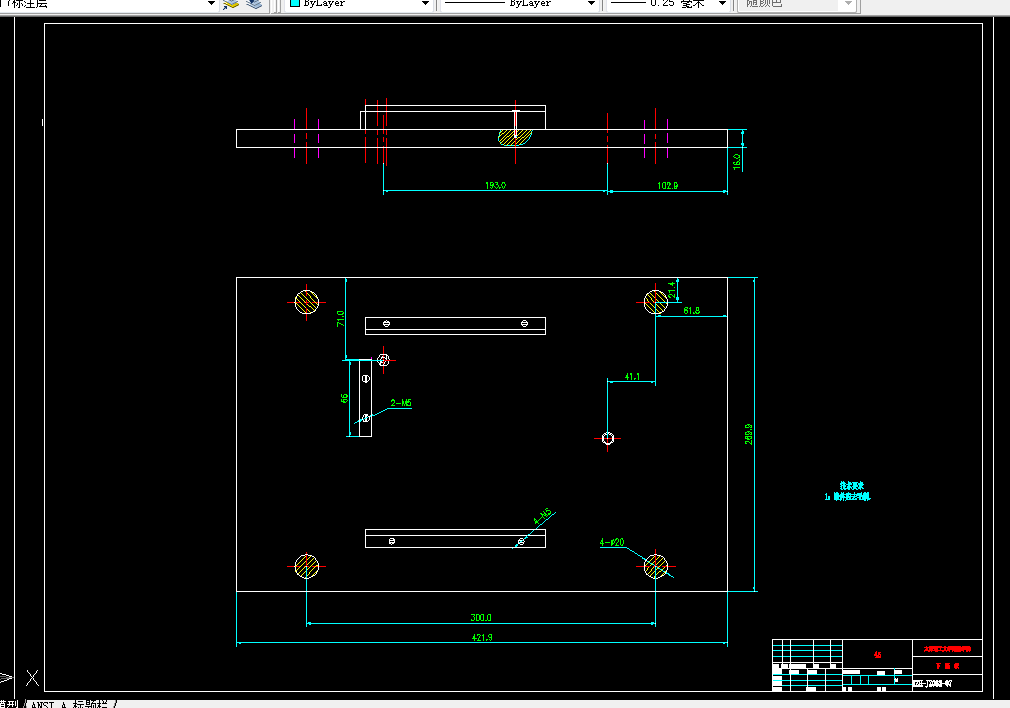Select the 421.9 overall width dimension

tap(482, 637)
